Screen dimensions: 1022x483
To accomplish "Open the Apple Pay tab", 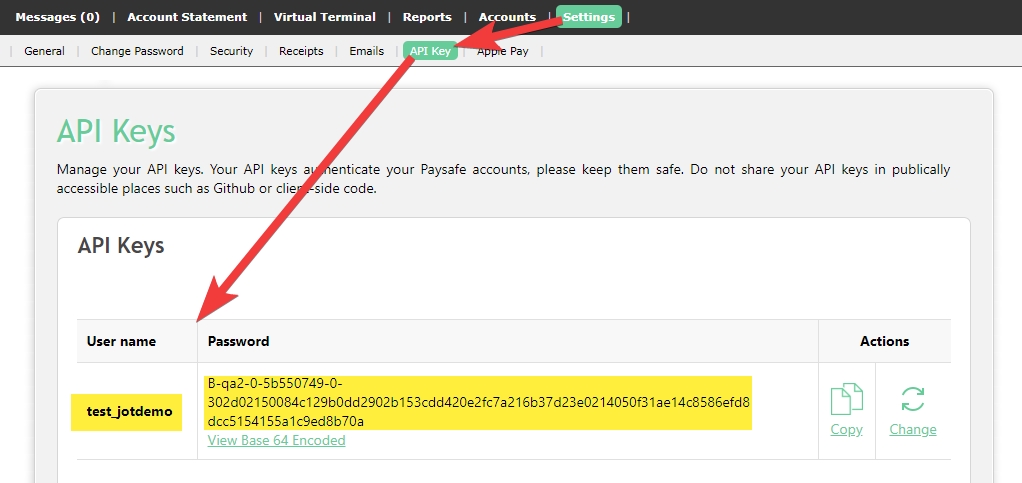I will pyautogui.click(x=503, y=51).
